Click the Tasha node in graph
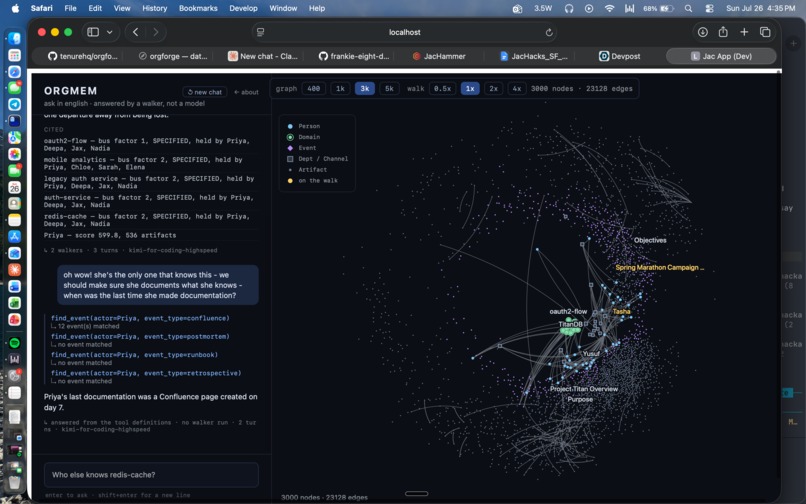This screenshot has width=806, height=504. coord(621,311)
